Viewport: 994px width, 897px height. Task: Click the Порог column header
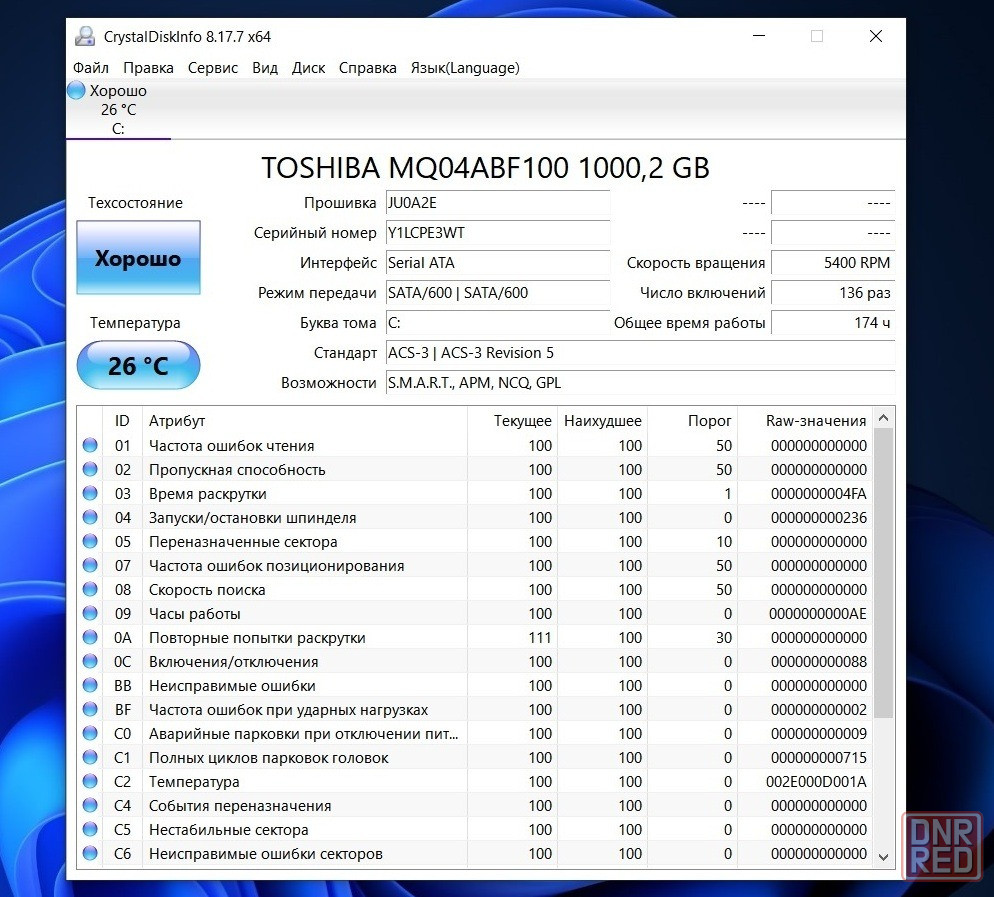[x=692, y=420]
